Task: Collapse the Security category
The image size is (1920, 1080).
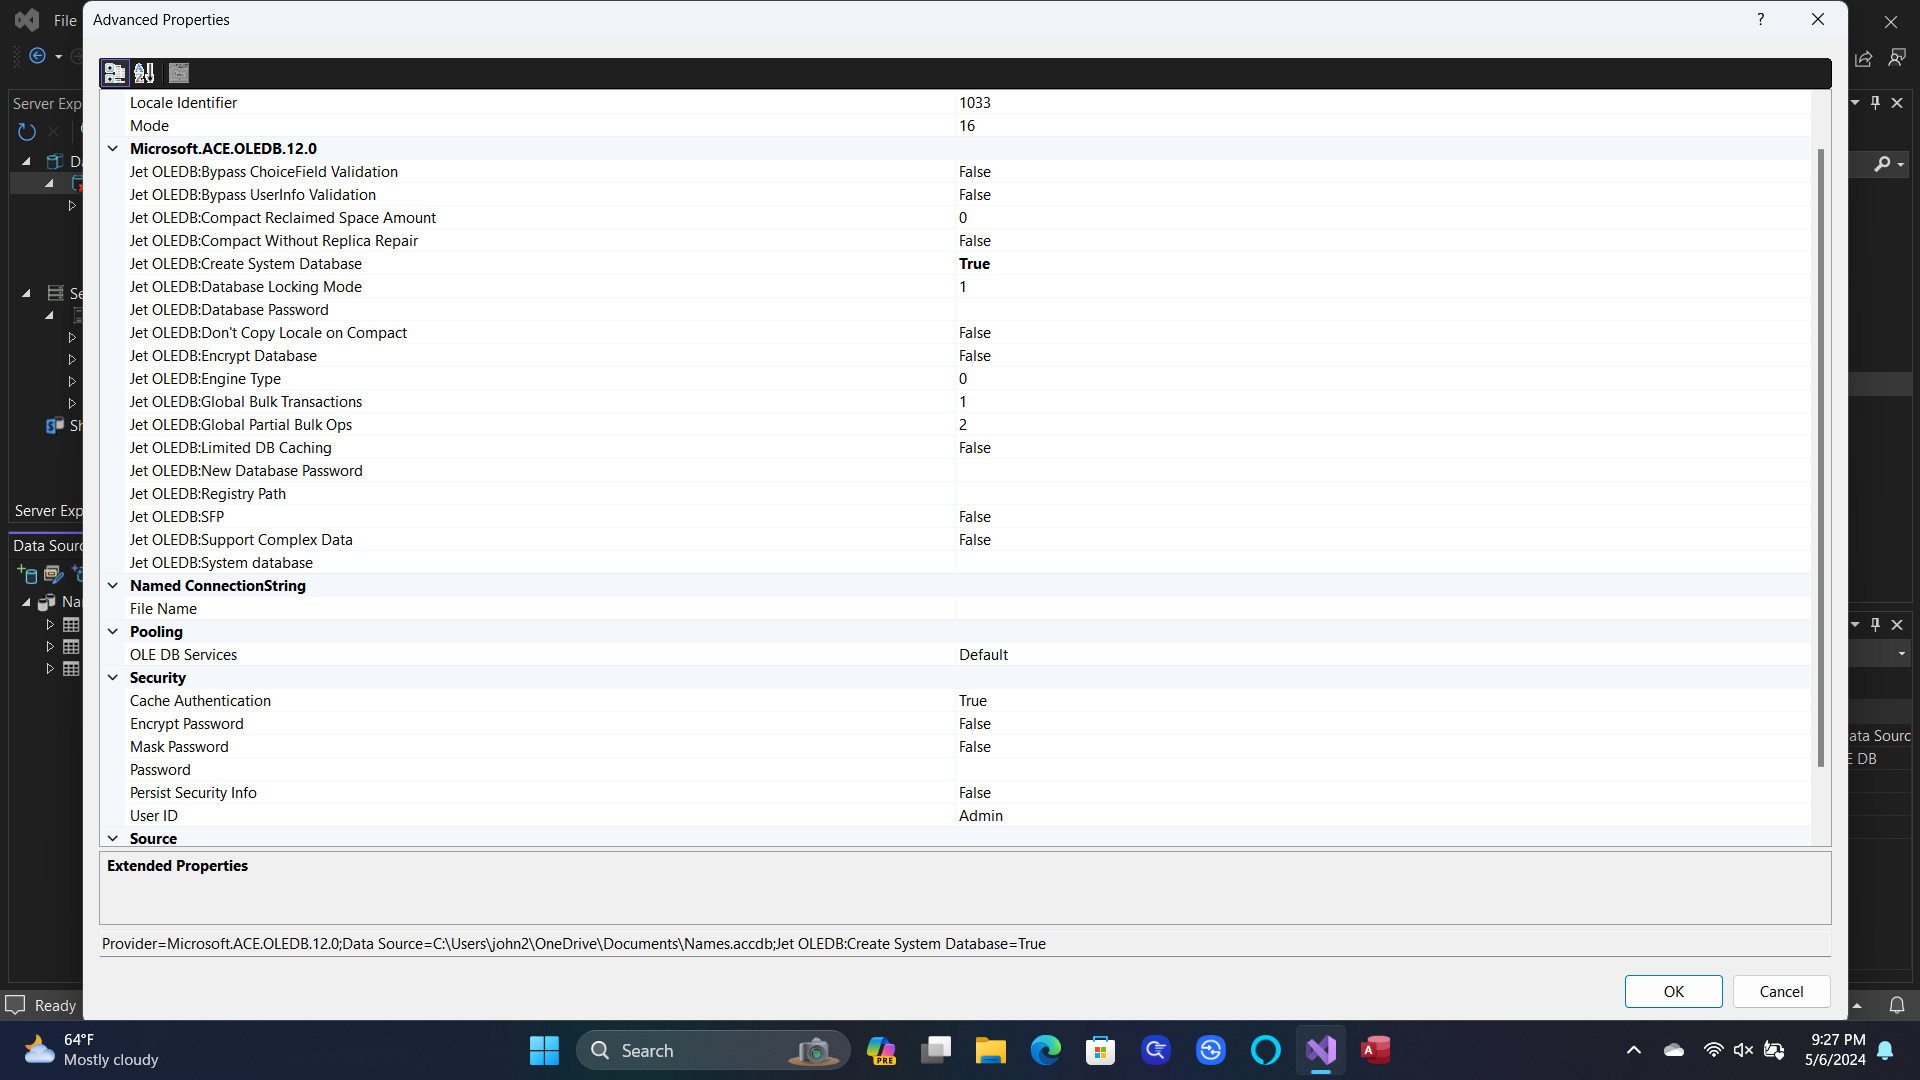Action: point(113,677)
